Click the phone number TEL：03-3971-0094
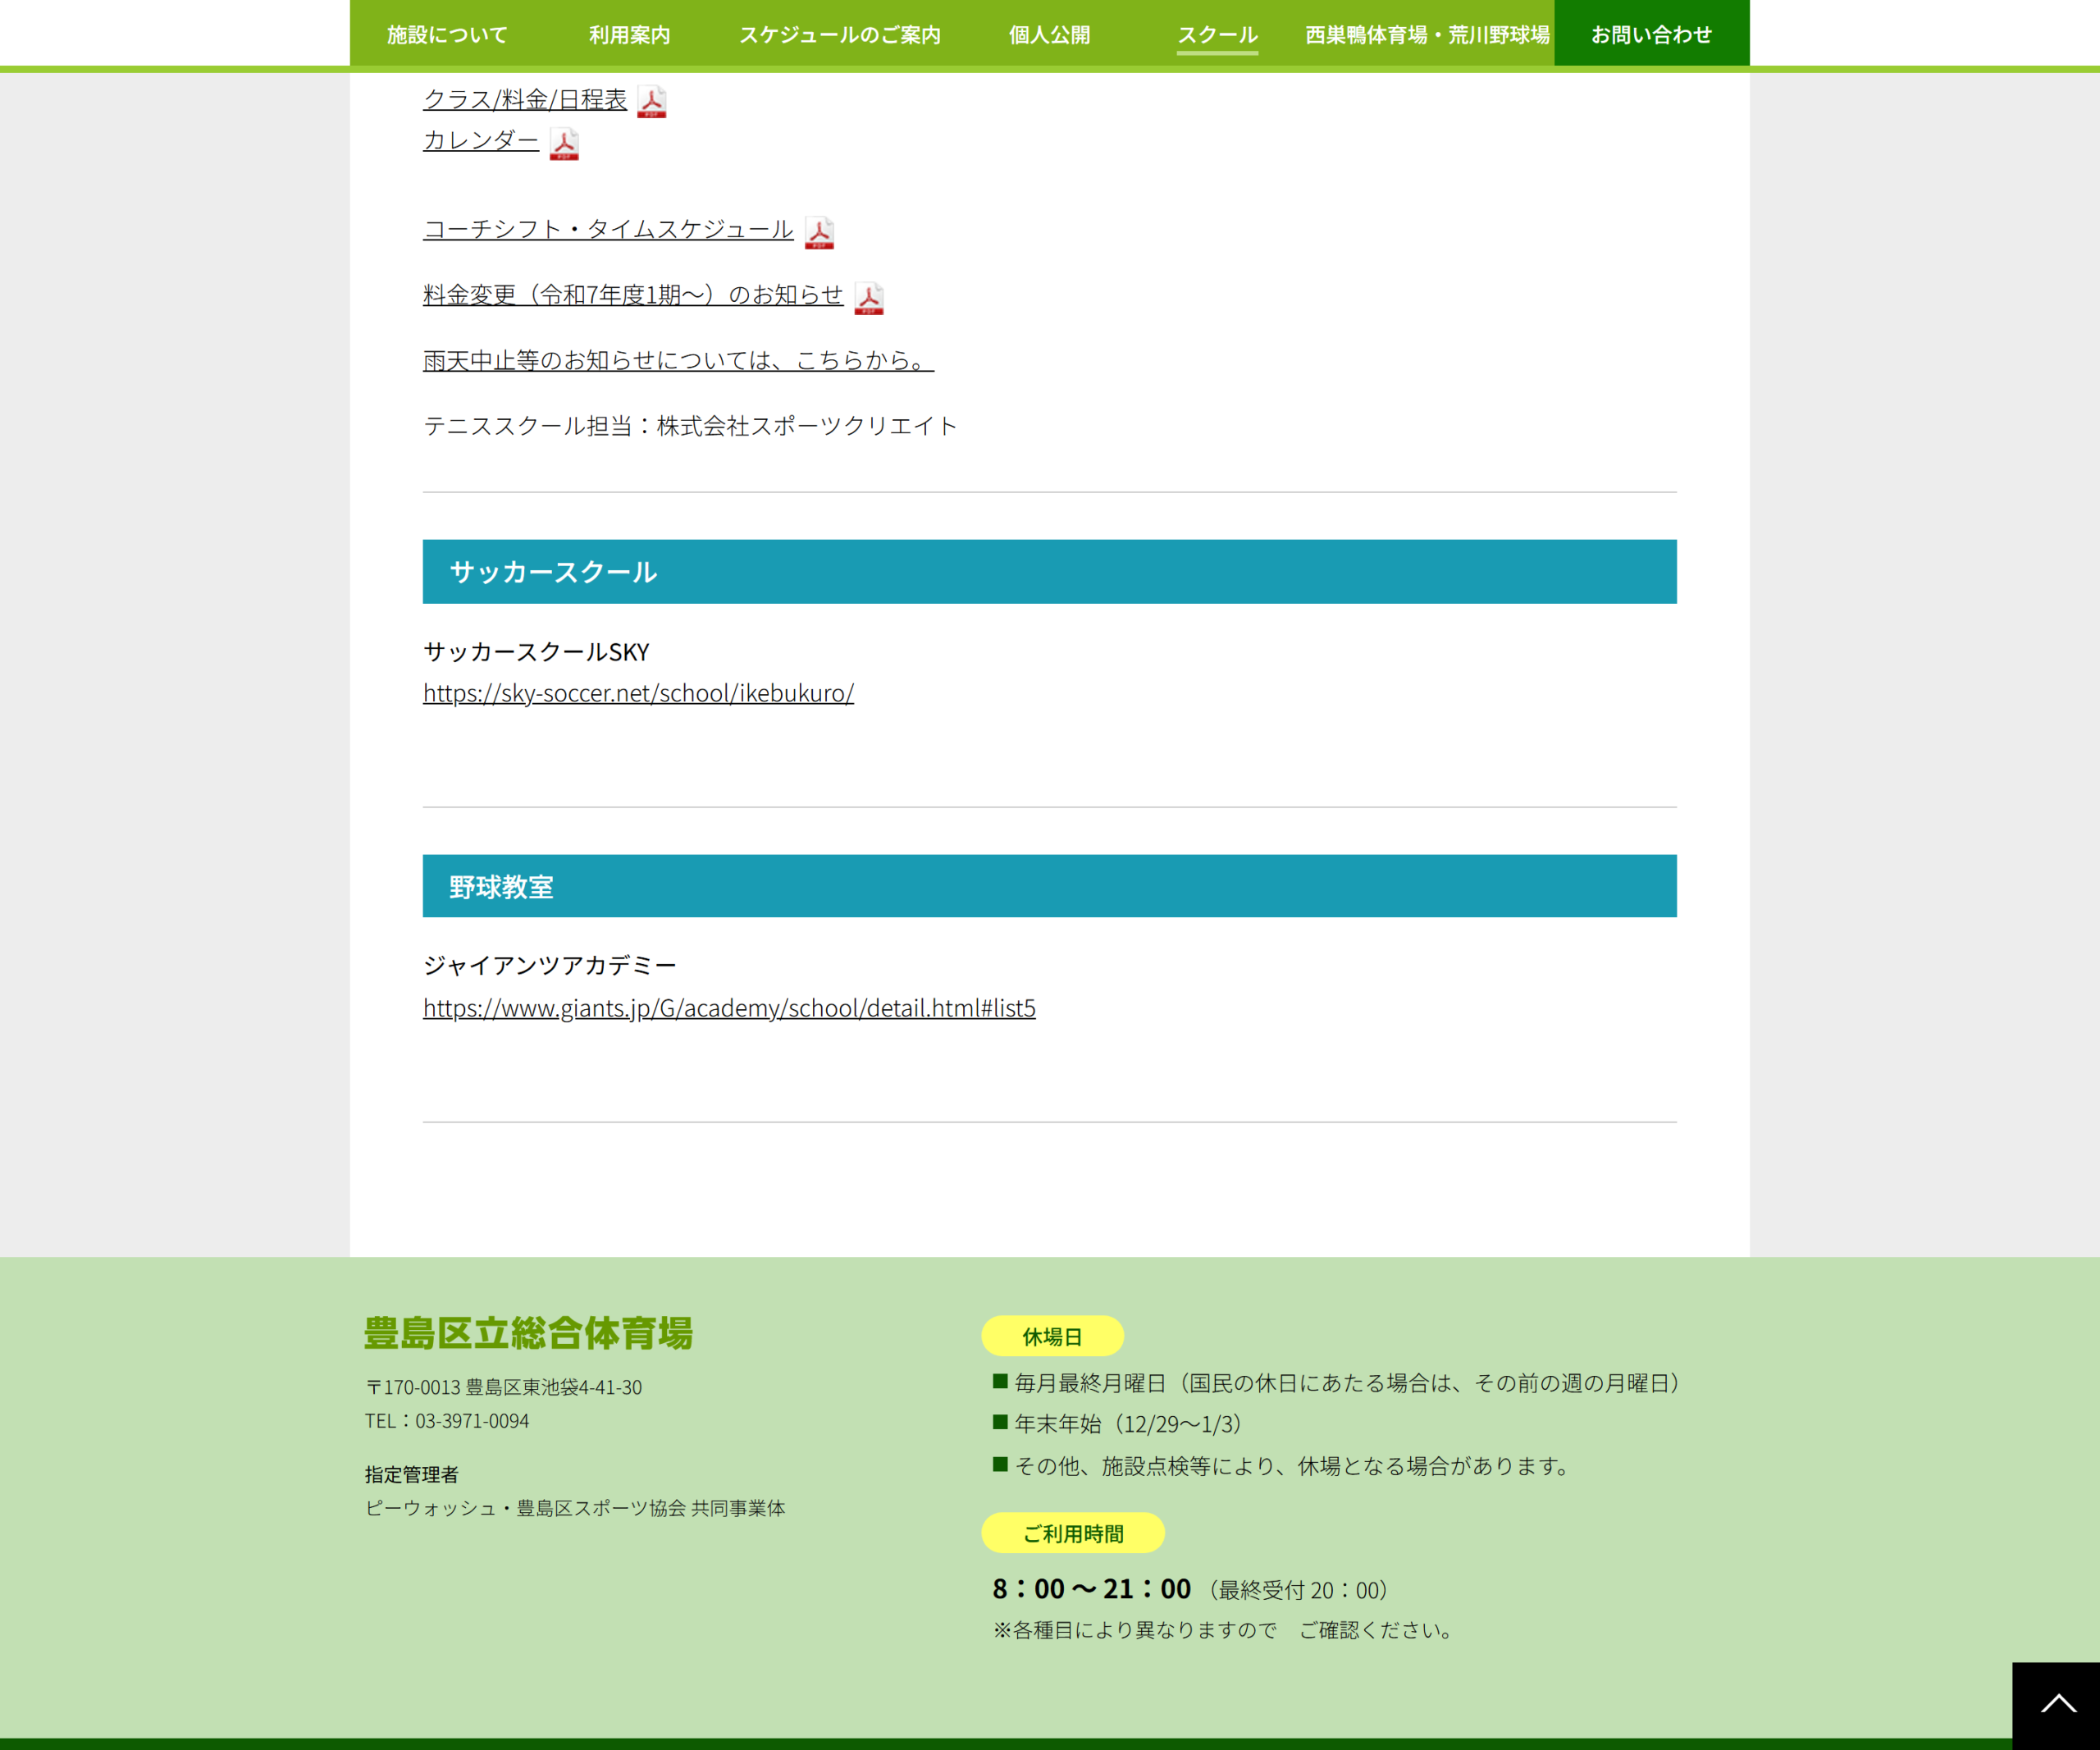Image resolution: width=2100 pixels, height=1750 pixels. tap(447, 1421)
